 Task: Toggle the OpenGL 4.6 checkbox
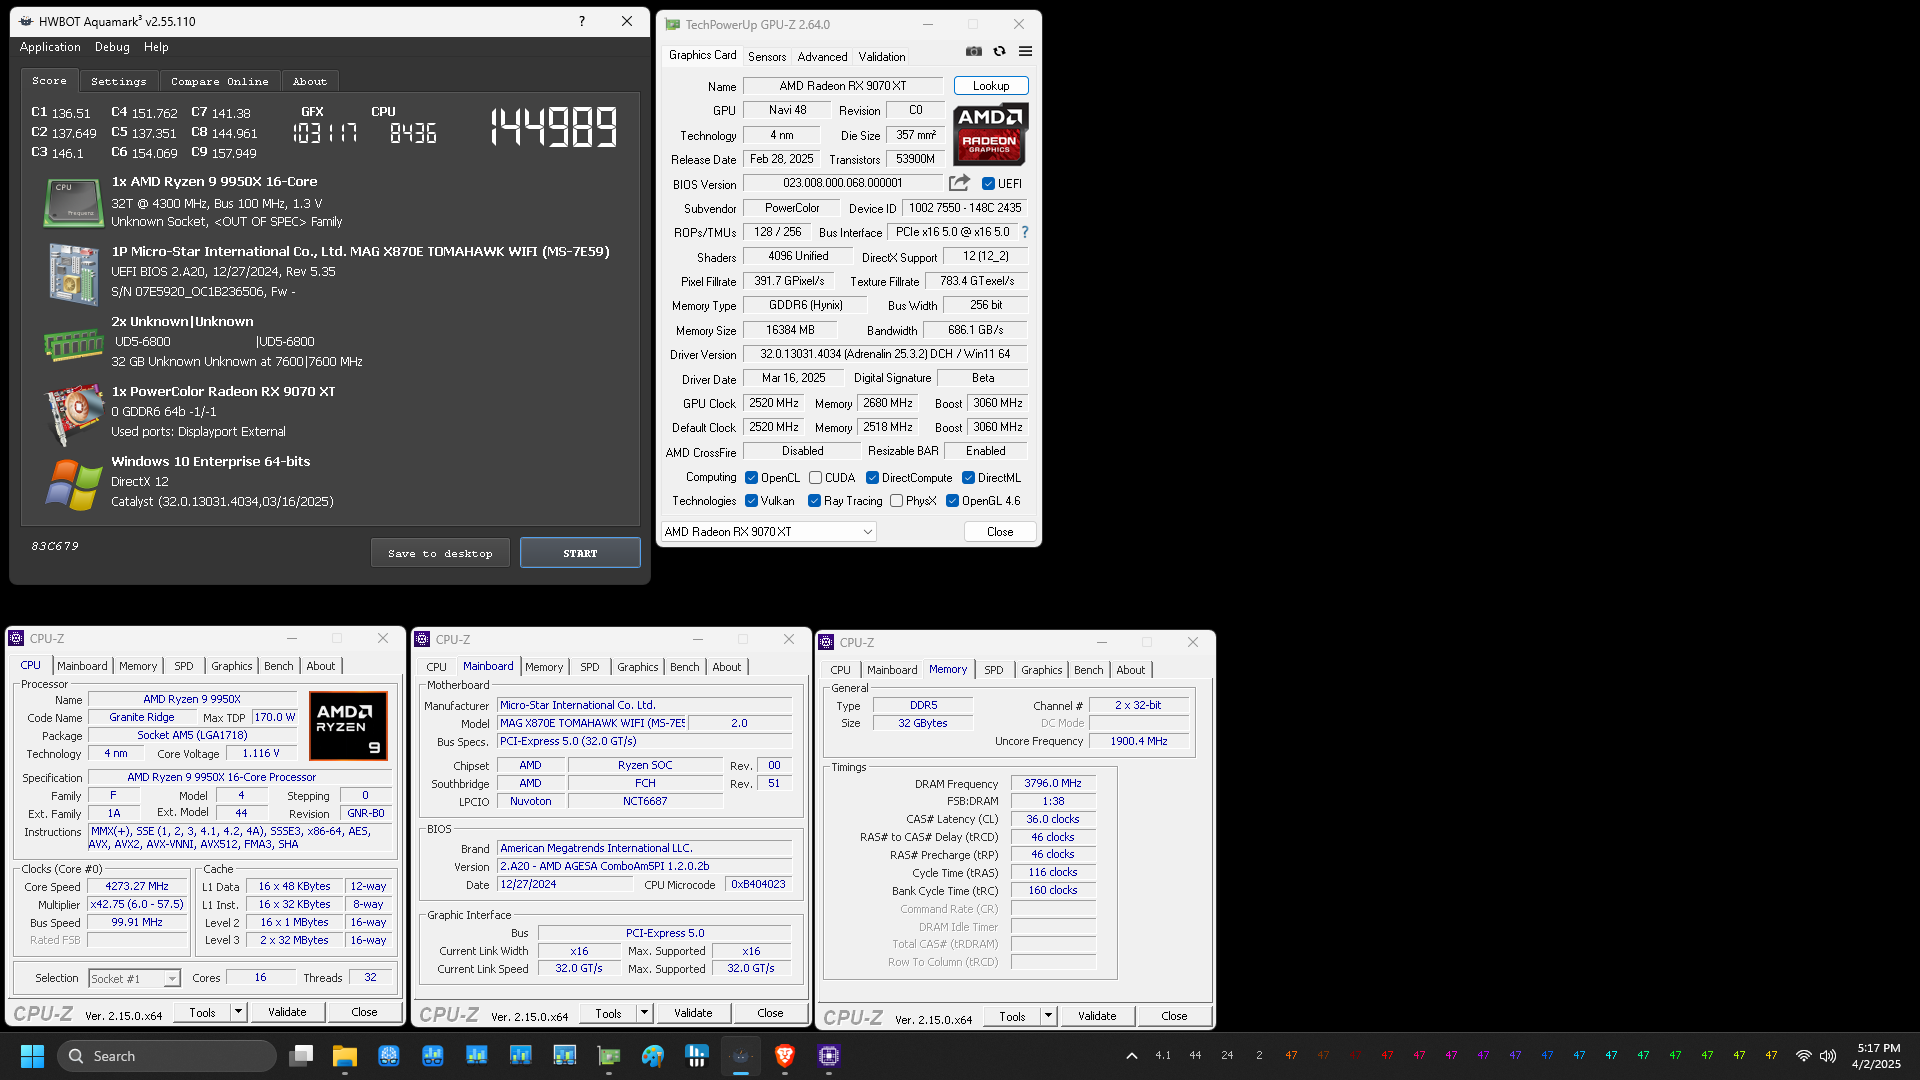pyautogui.click(x=952, y=501)
